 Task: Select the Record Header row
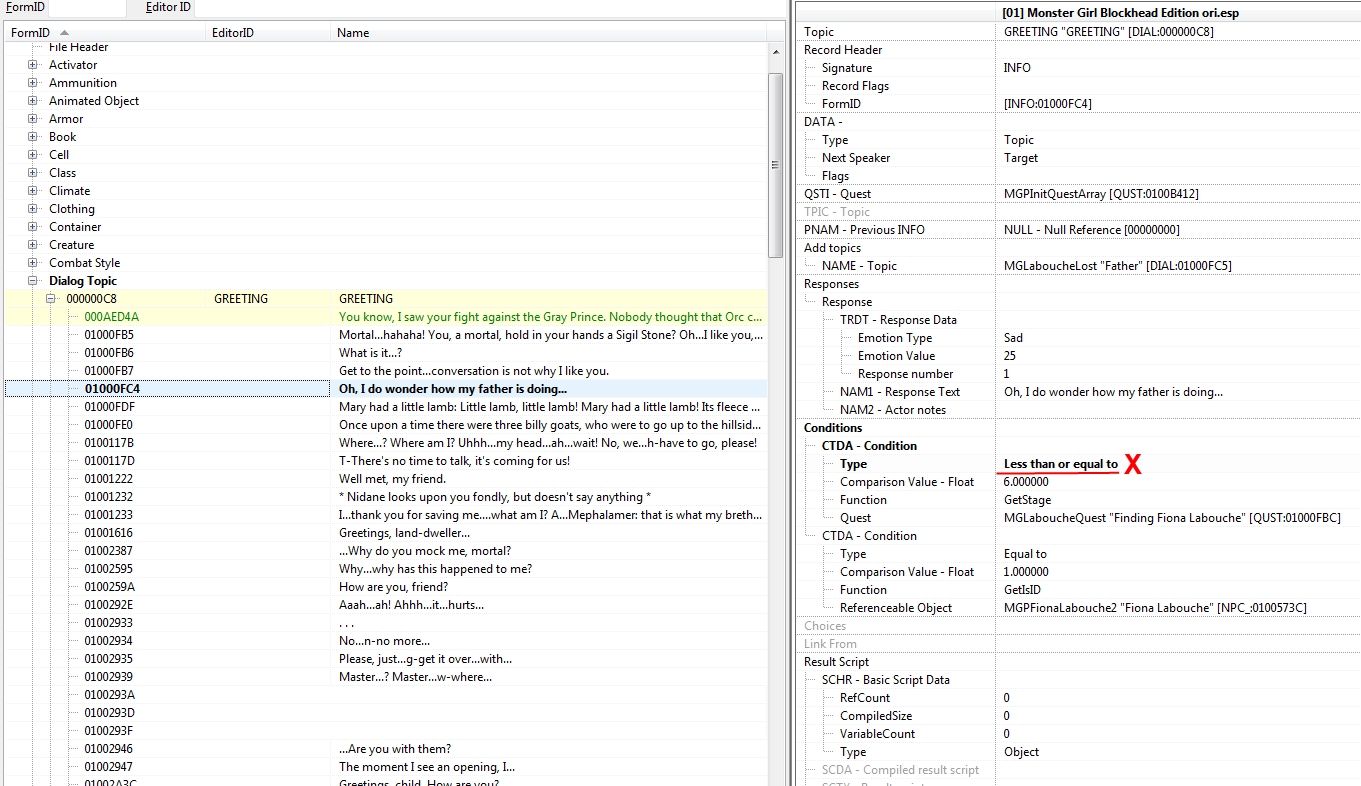pos(1078,50)
